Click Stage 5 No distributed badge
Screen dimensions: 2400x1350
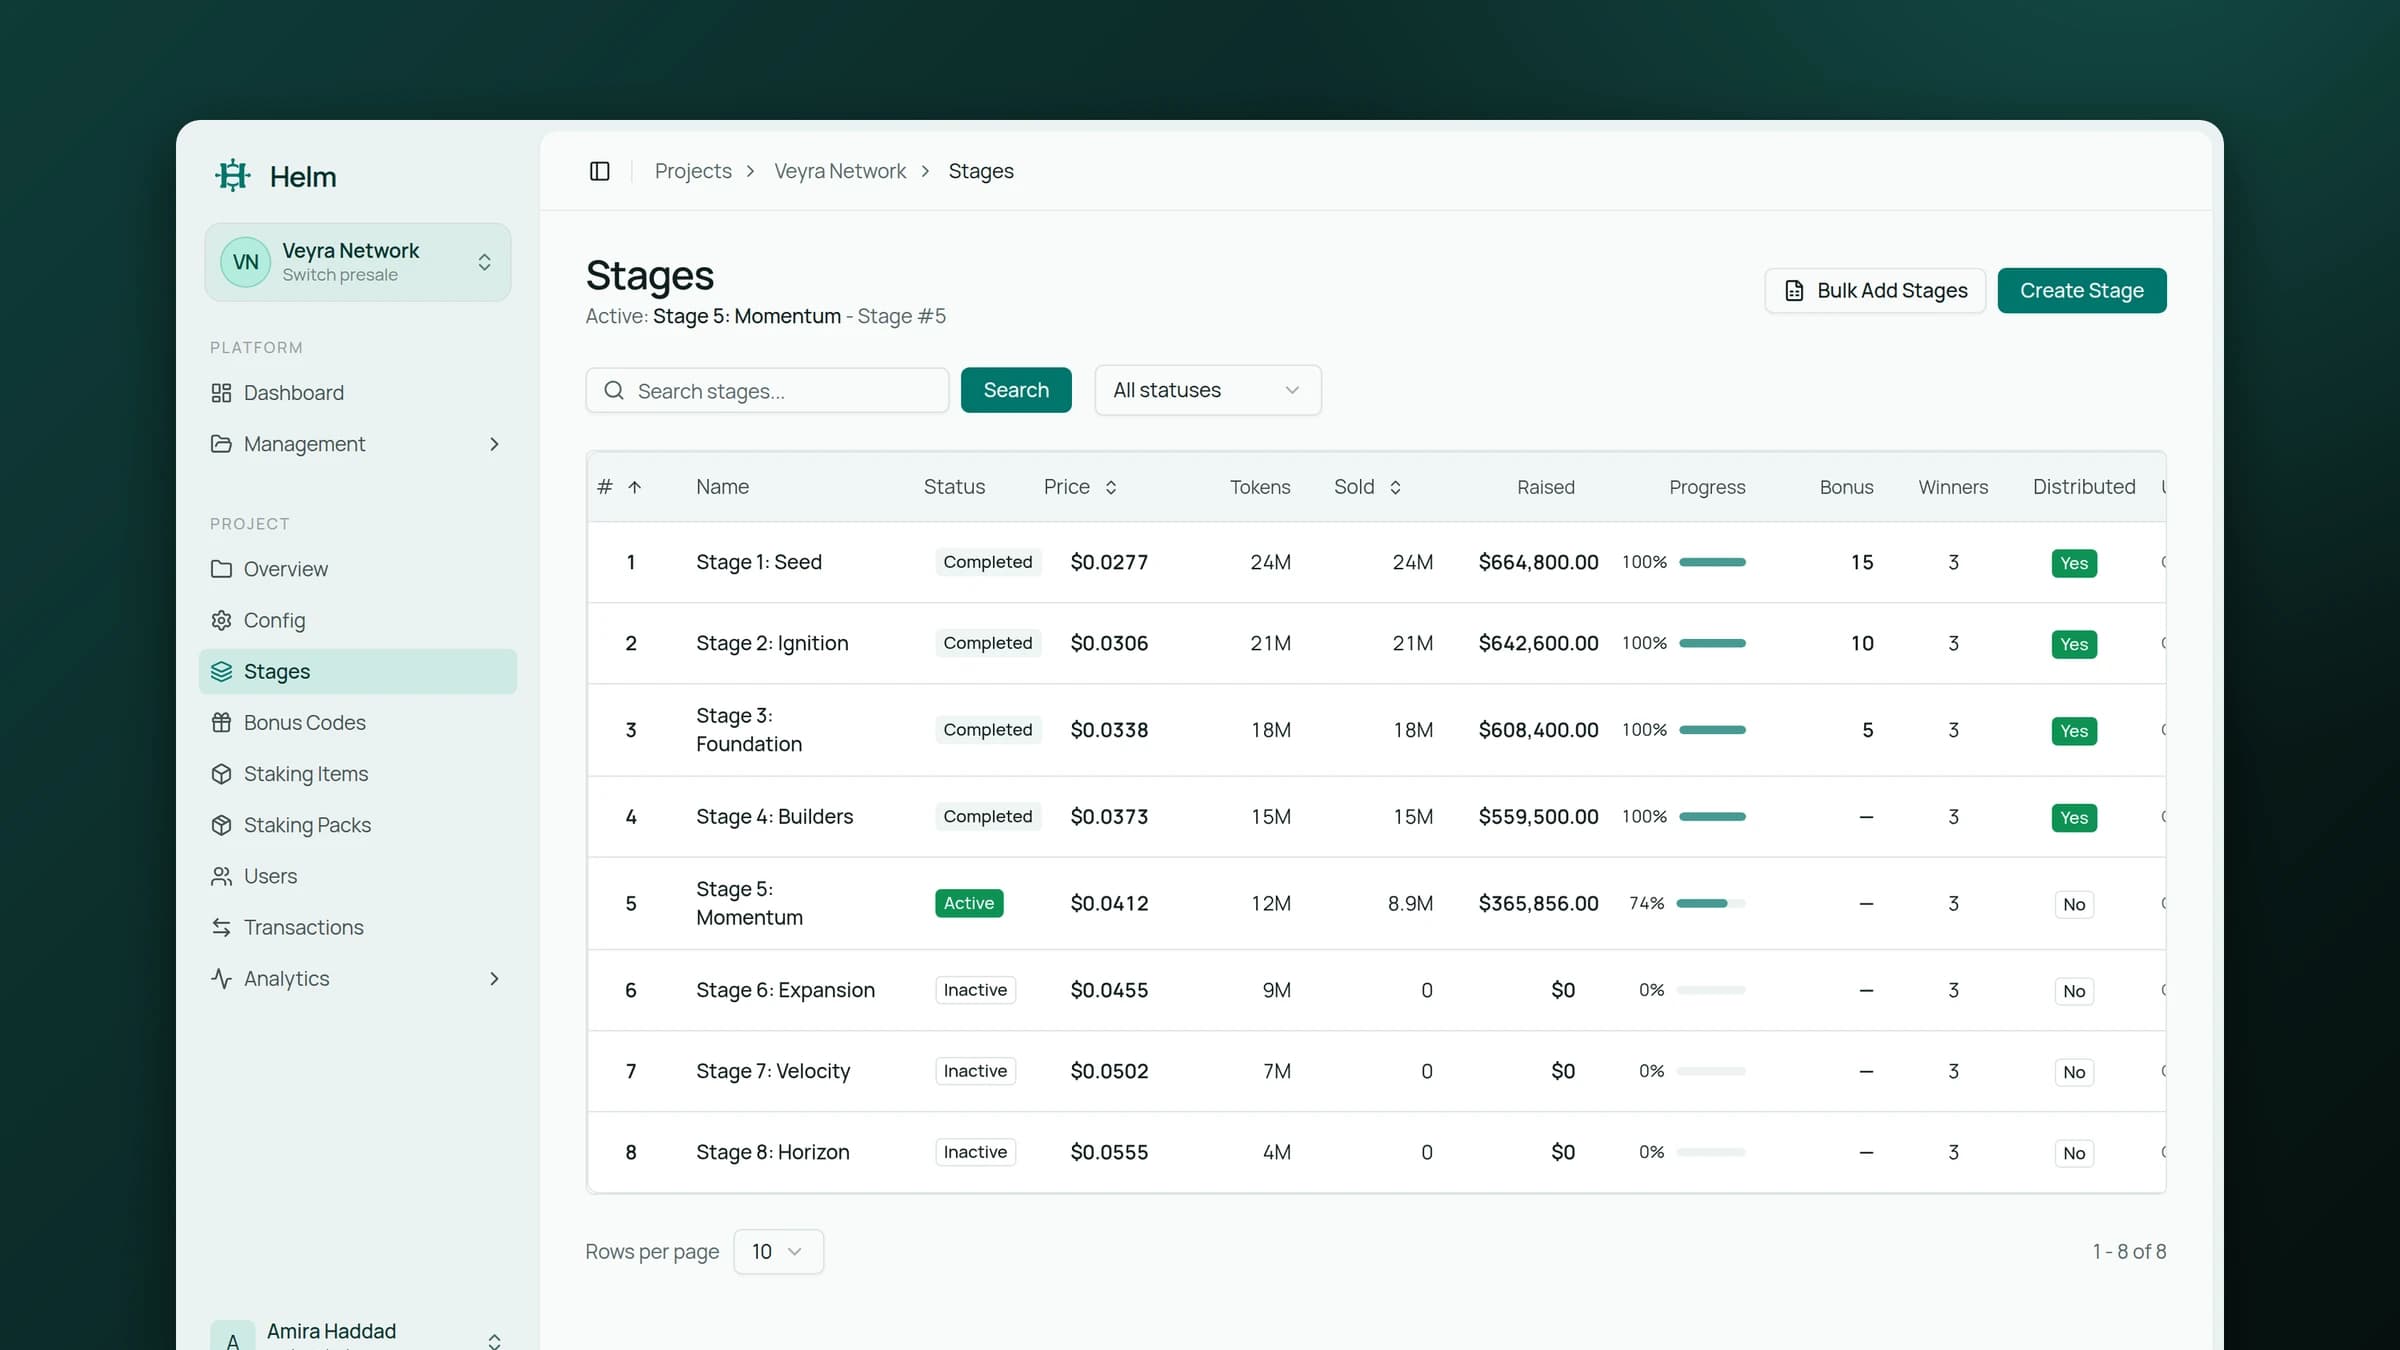coord(2074,904)
